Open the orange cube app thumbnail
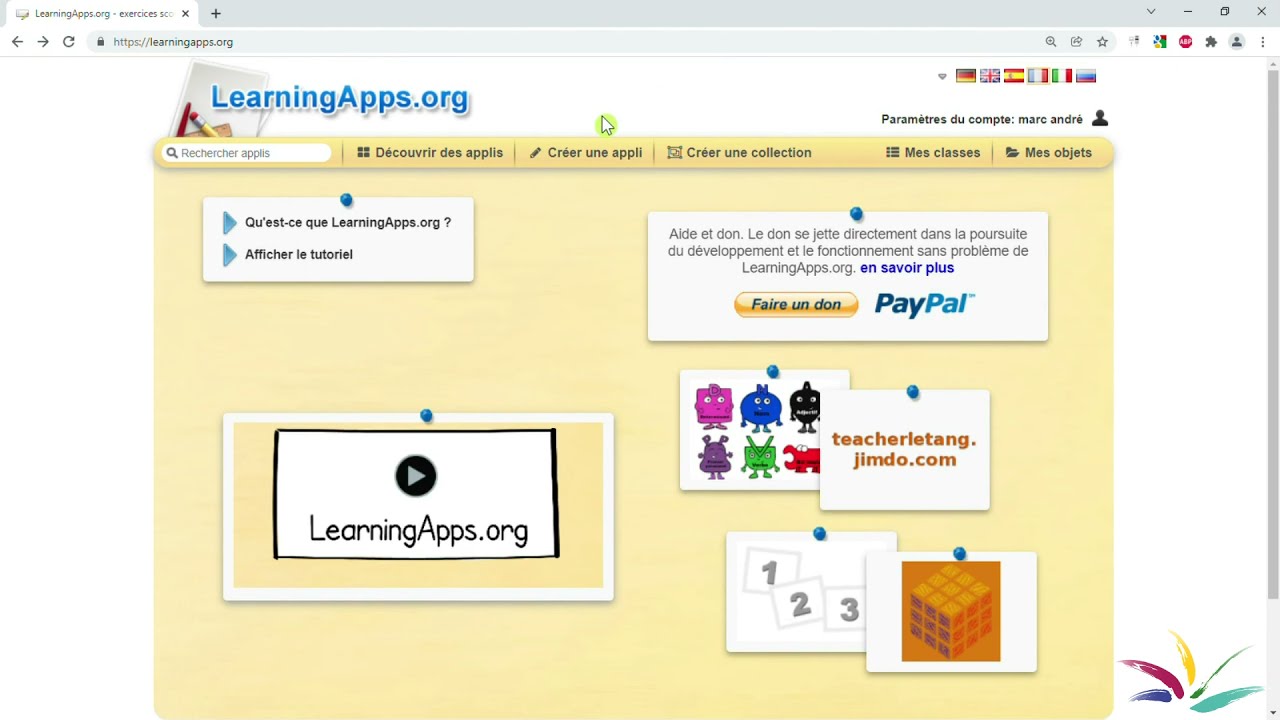 tap(951, 611)
